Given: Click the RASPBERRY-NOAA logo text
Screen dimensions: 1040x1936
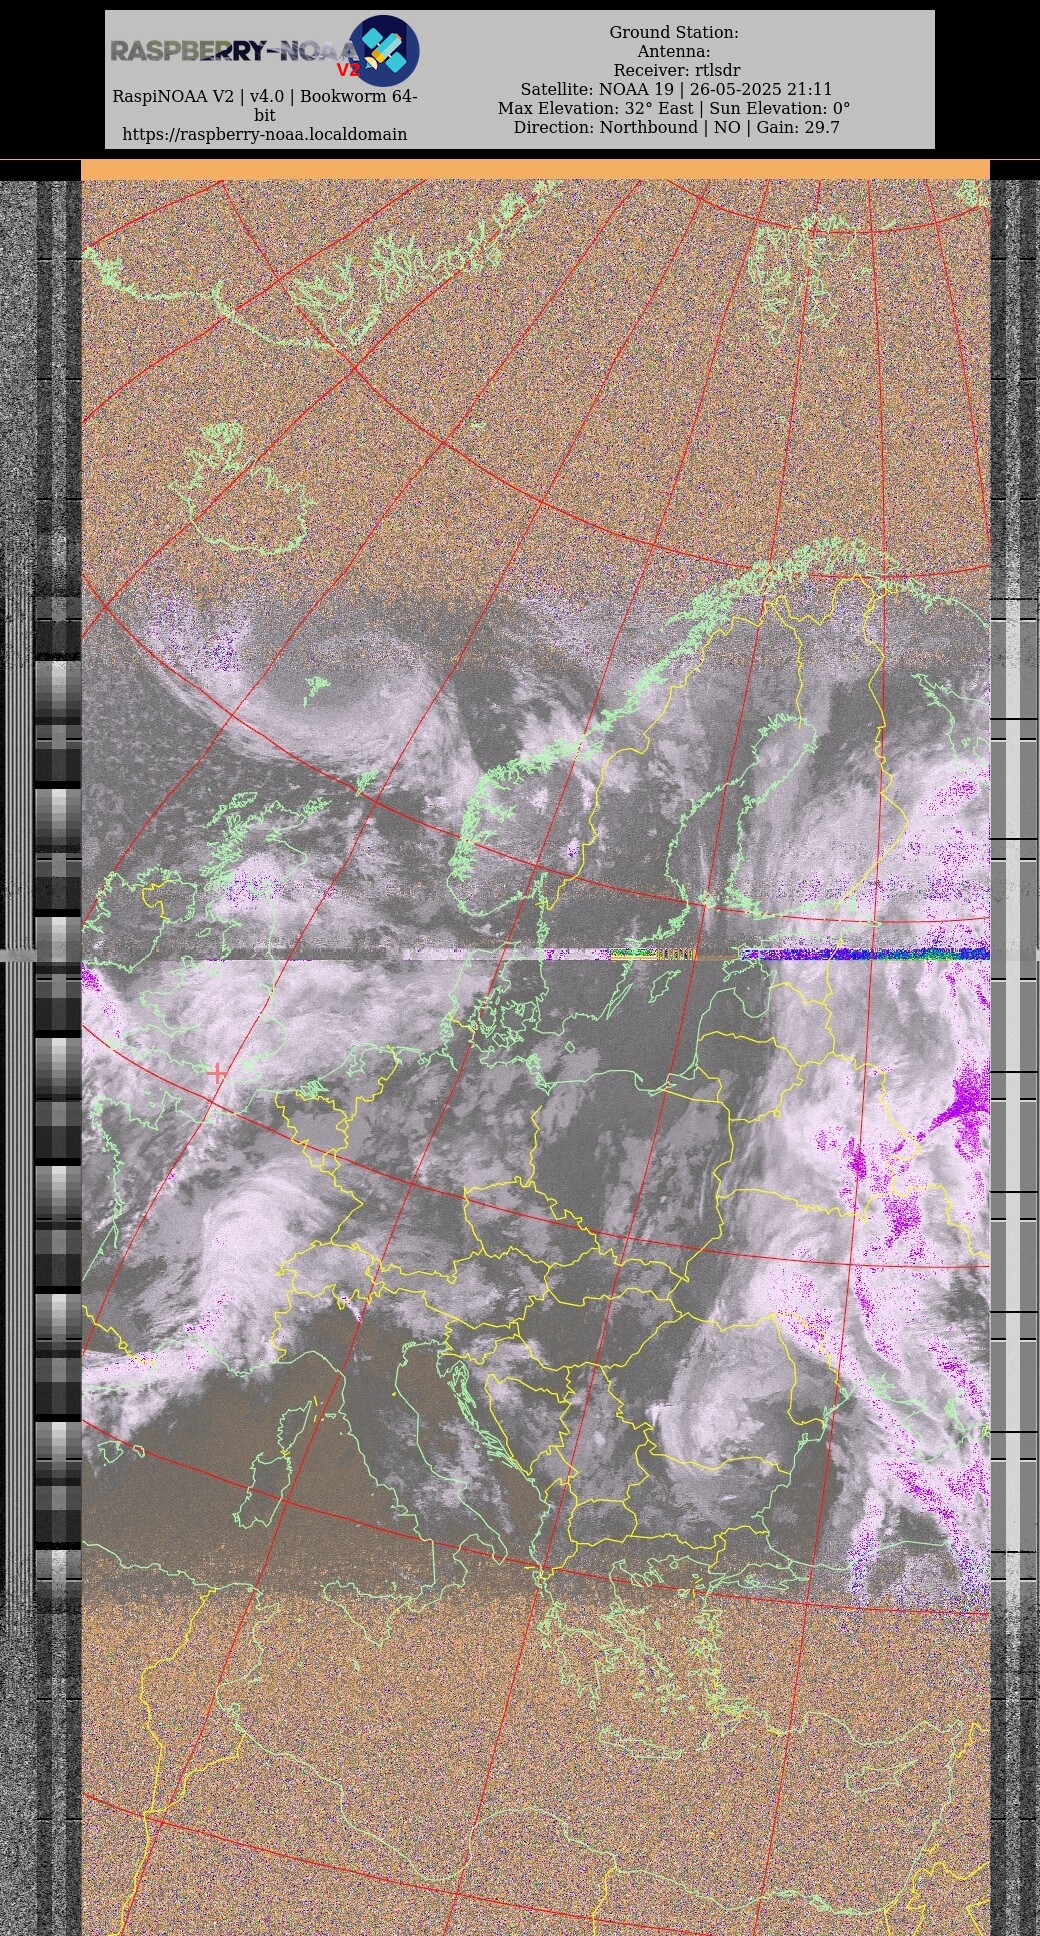Looking at the screenshot, I should pyautogui.click(x=233, y=51).
